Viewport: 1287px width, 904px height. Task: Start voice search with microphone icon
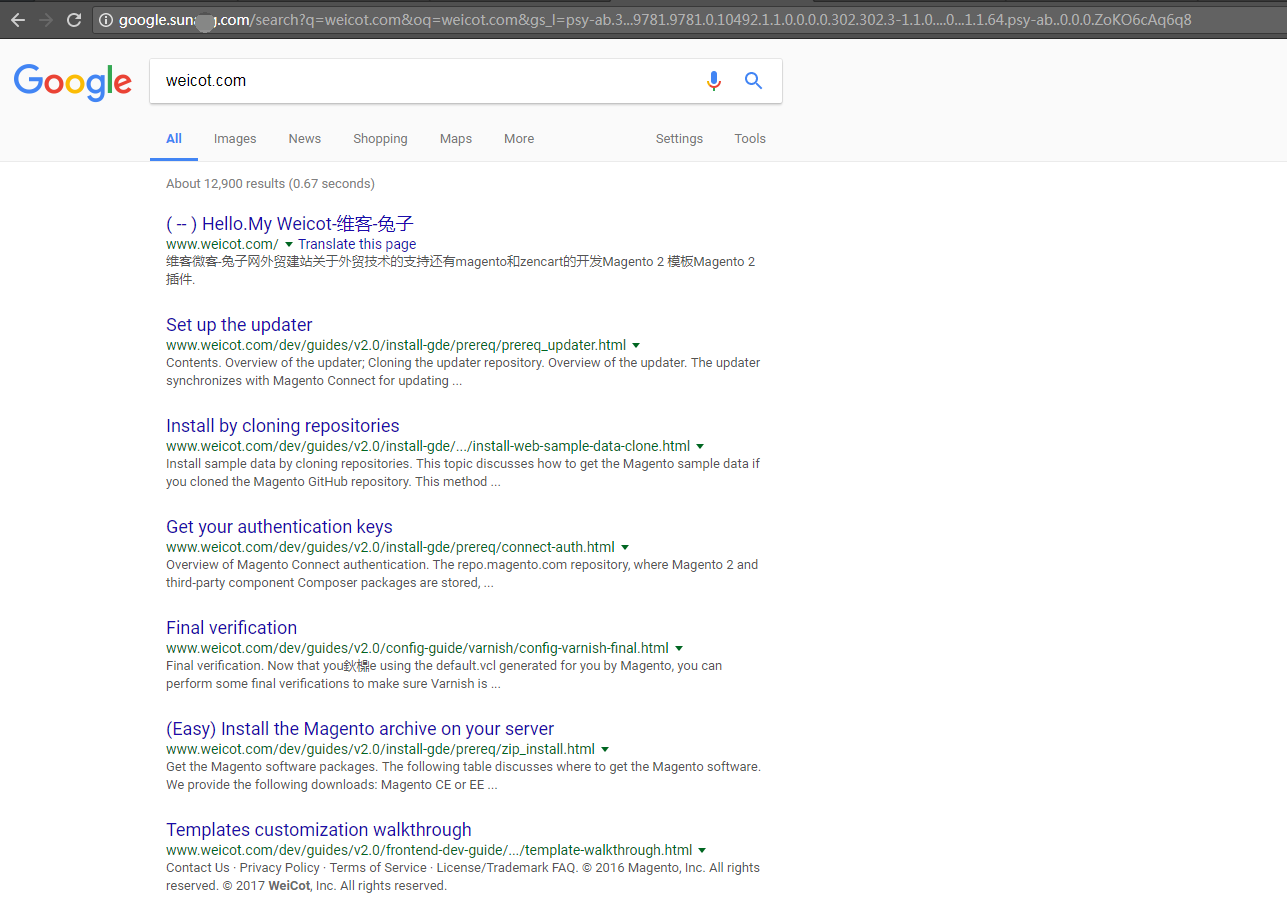[x=713, y=81]
